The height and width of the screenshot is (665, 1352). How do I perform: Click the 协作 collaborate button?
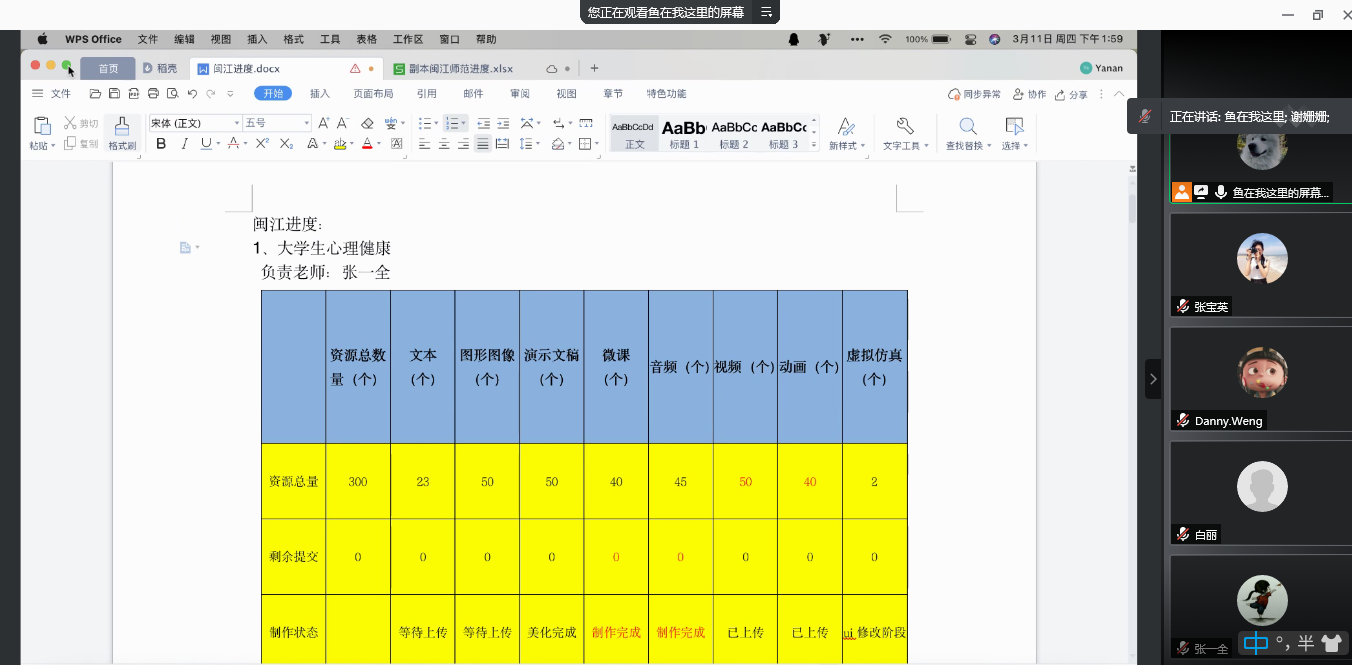(1030, 94)
